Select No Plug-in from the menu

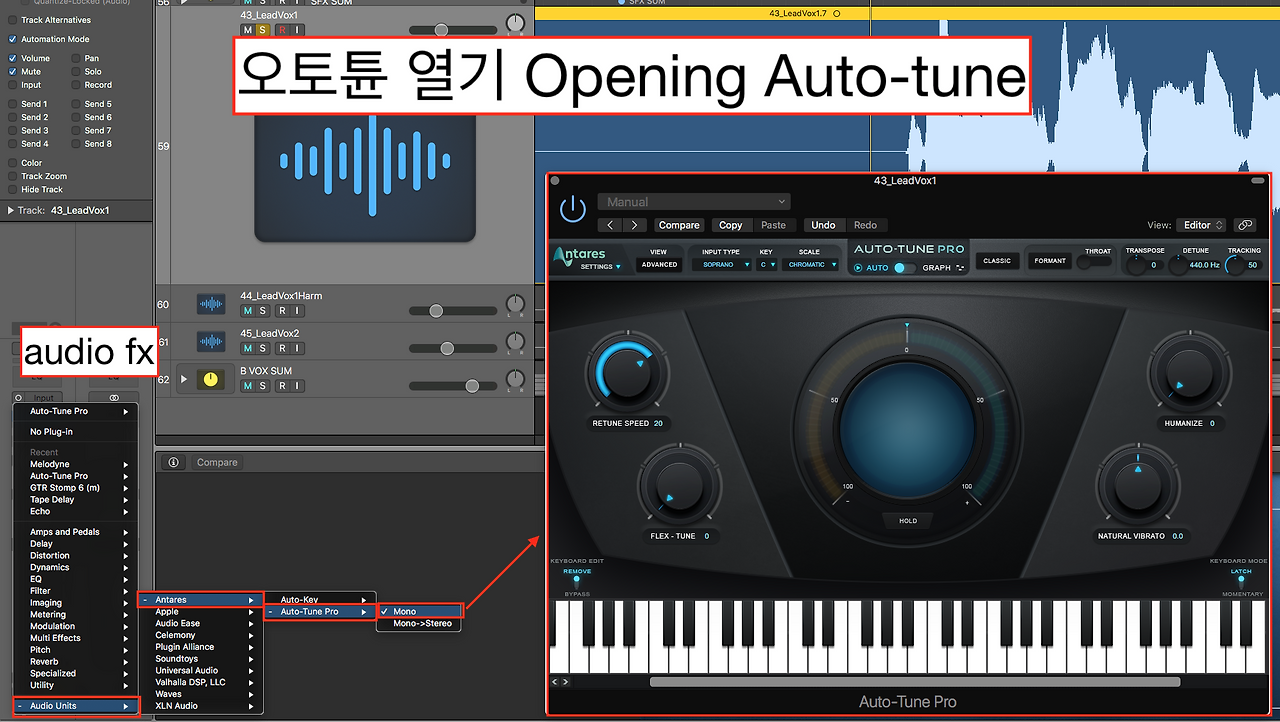[x=78, y=432]
